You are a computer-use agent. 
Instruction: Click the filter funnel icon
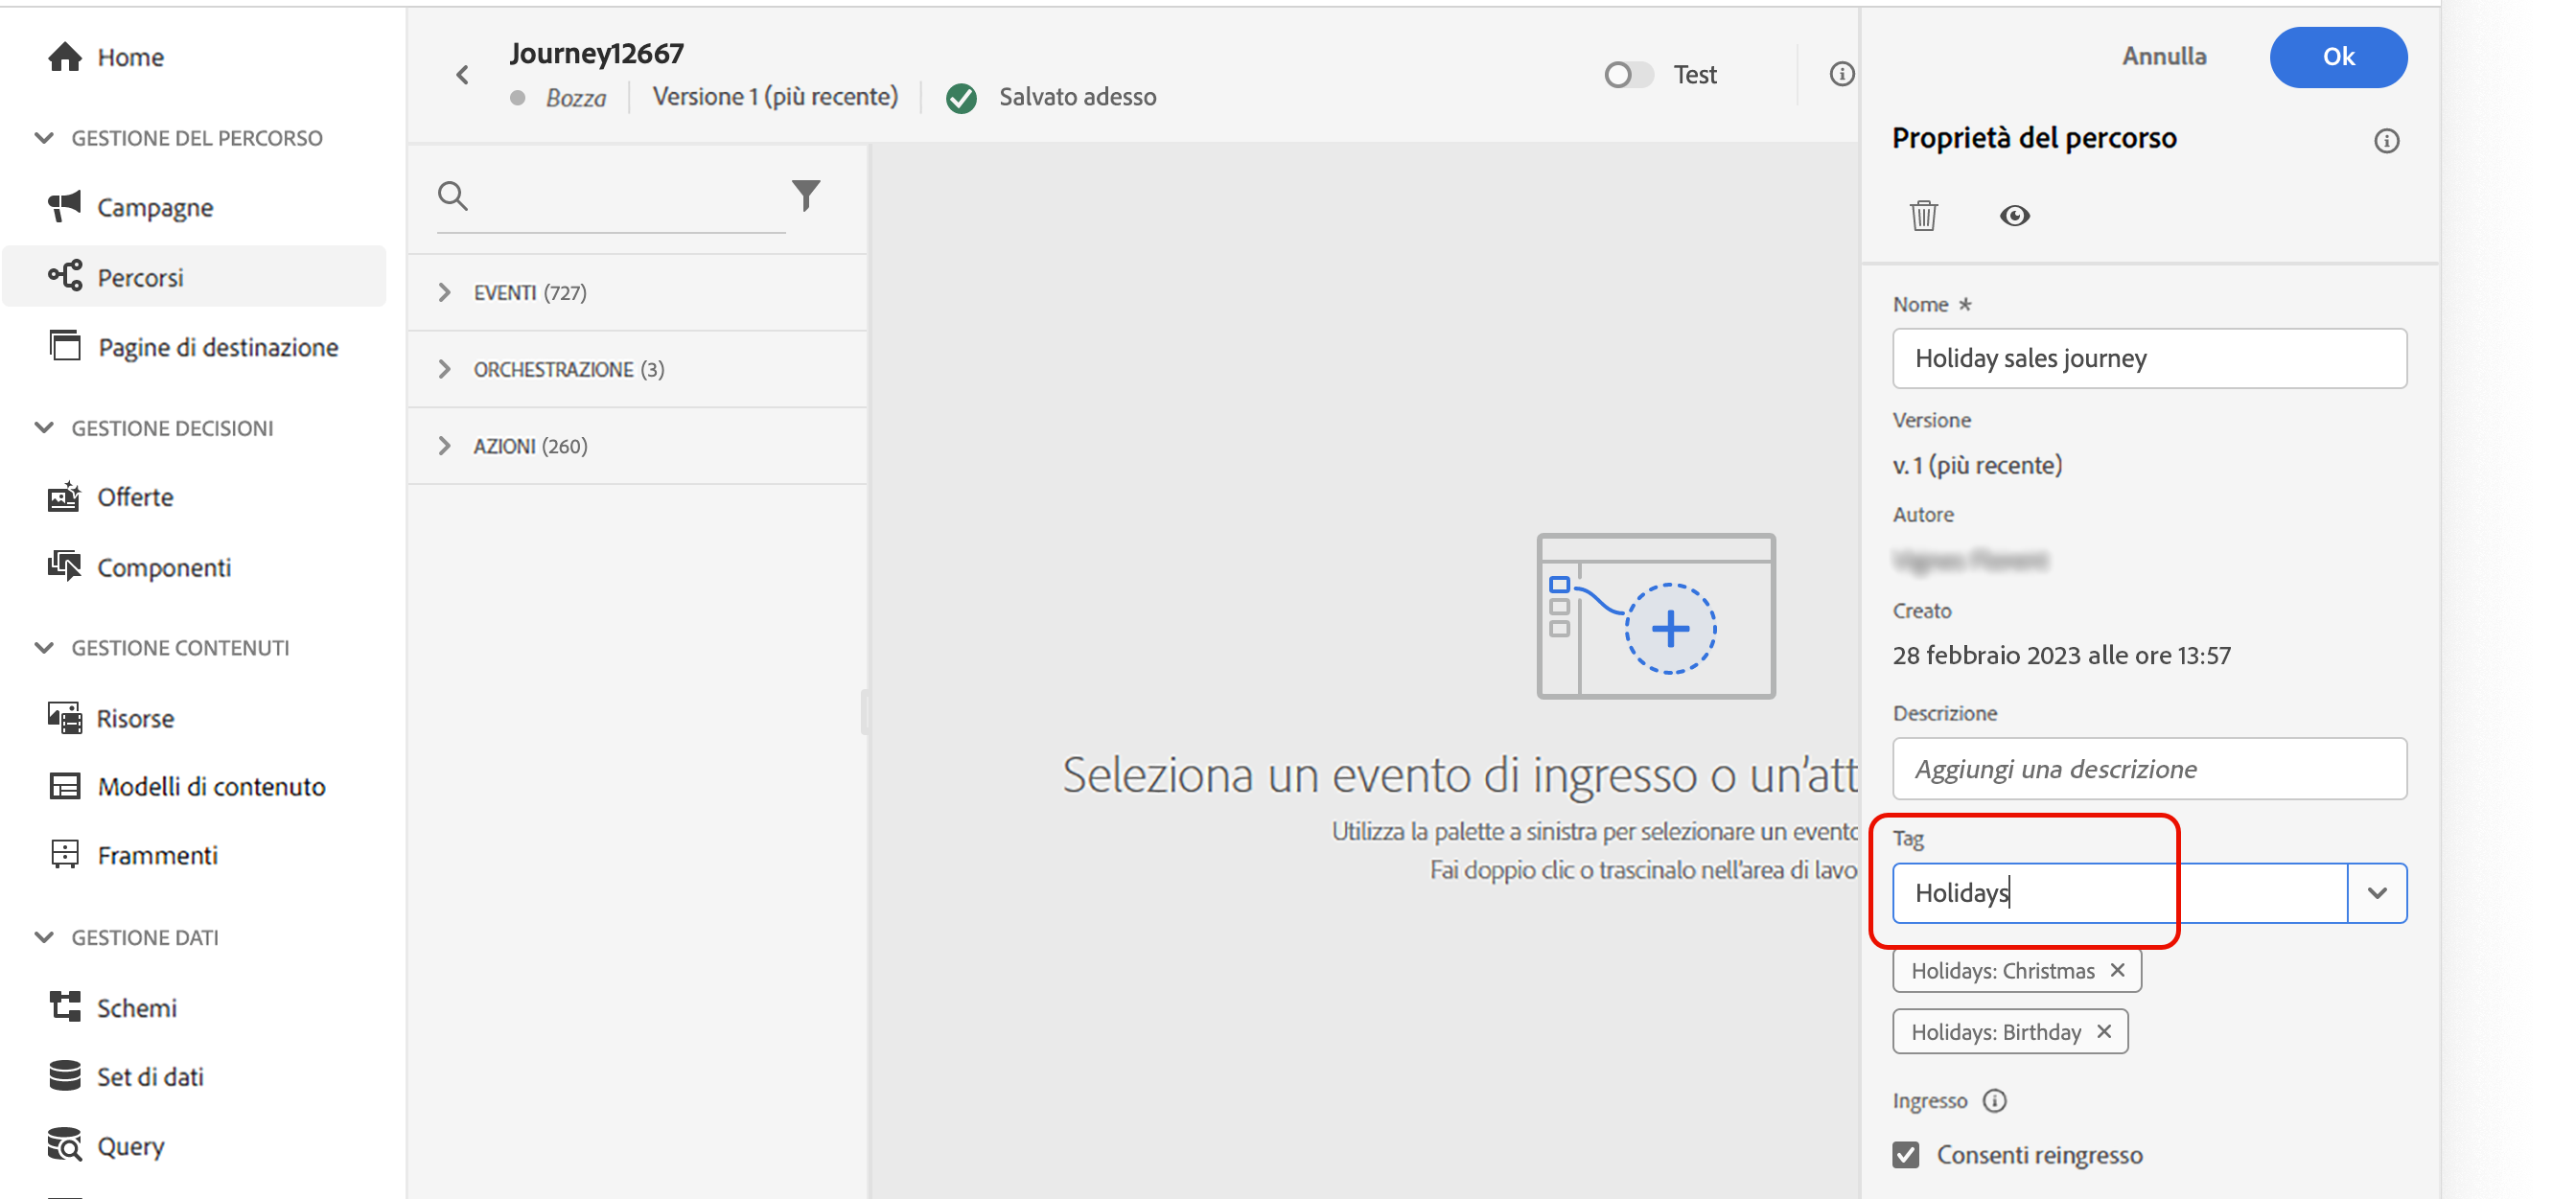click(x=806, y=195)
